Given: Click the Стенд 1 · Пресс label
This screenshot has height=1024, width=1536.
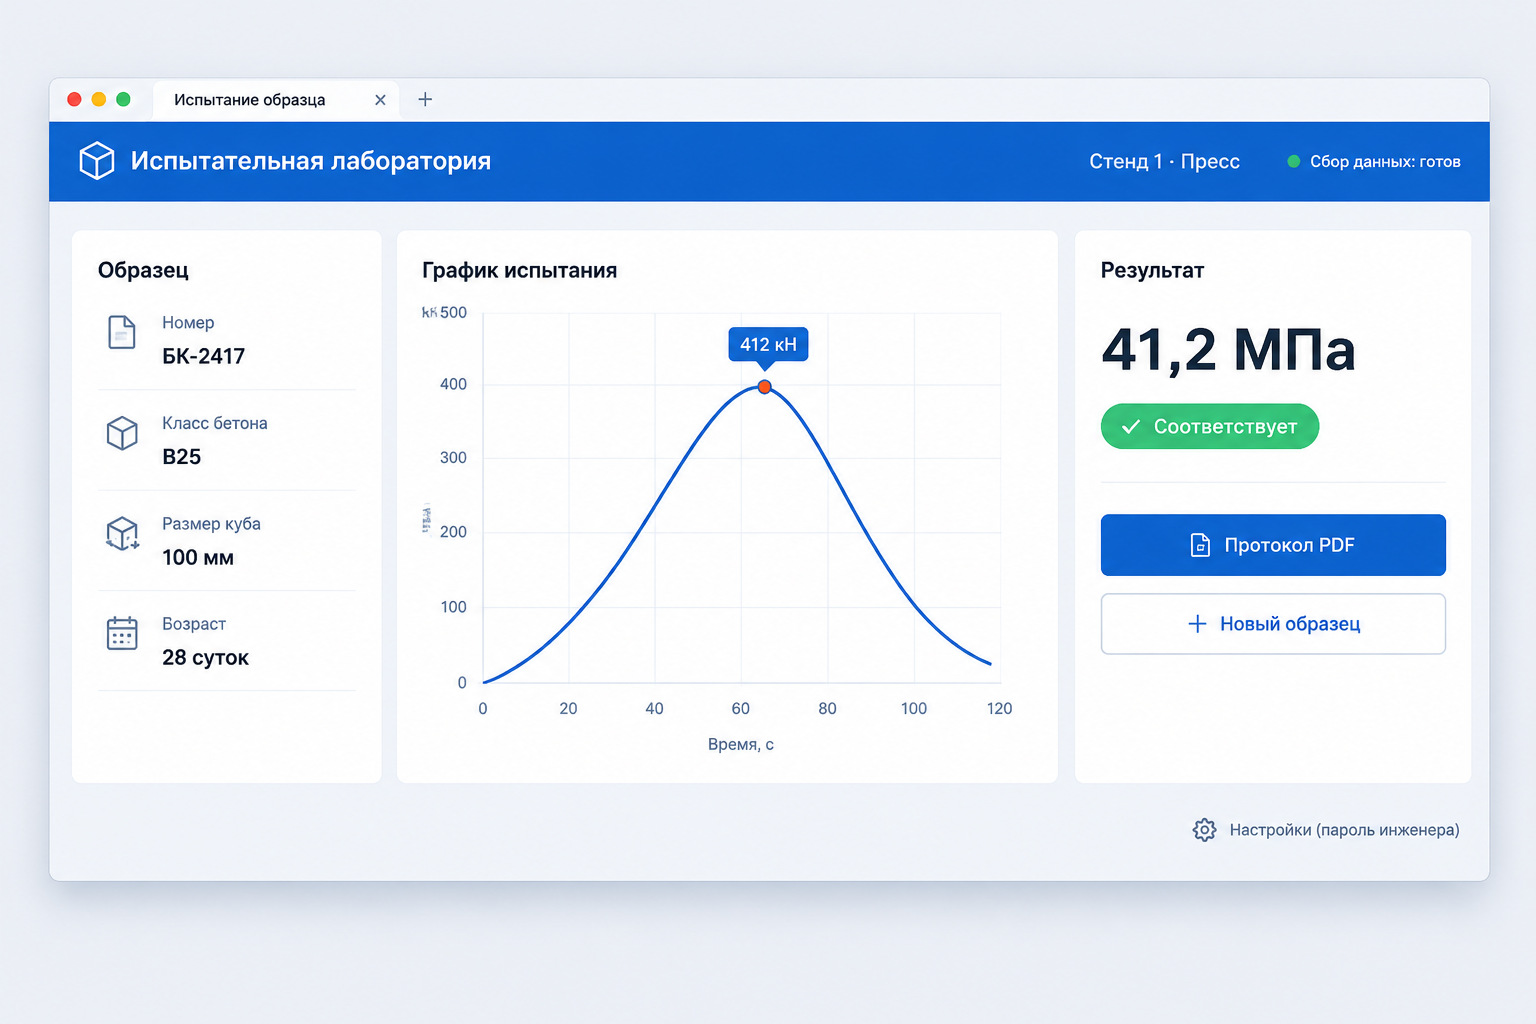Looking at the screenshot, I should 1164,162.
